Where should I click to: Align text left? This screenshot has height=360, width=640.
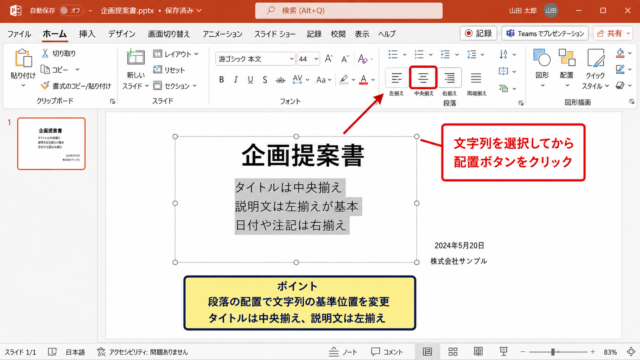pos(396,78)
